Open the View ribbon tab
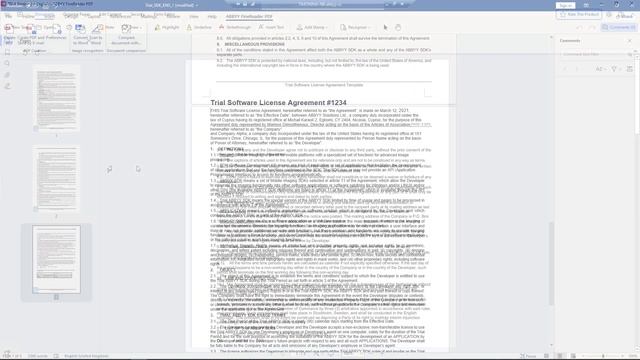The image size is (640, 360). tap(193, 17)
